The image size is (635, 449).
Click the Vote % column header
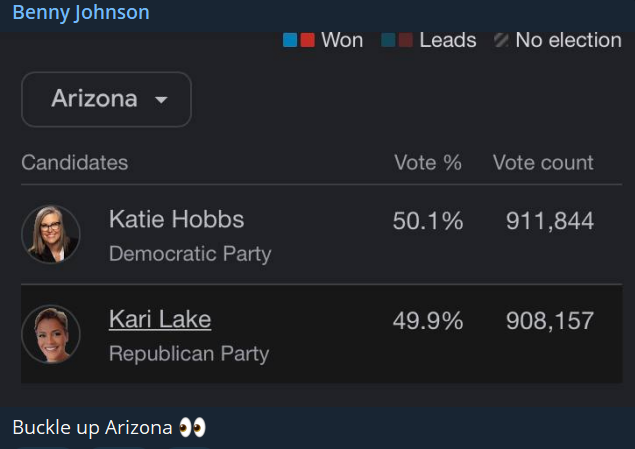(428, 162)
